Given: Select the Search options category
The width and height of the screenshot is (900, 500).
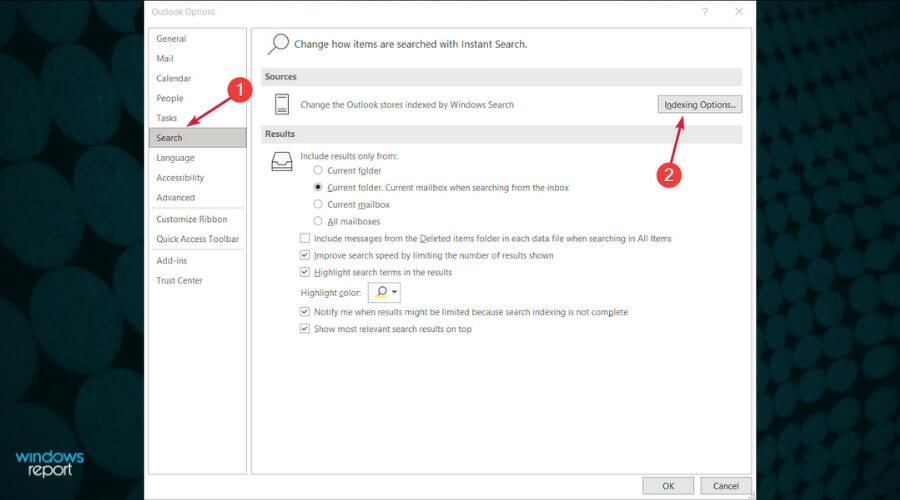Looking at the screenshot, I should click(197, 138).
